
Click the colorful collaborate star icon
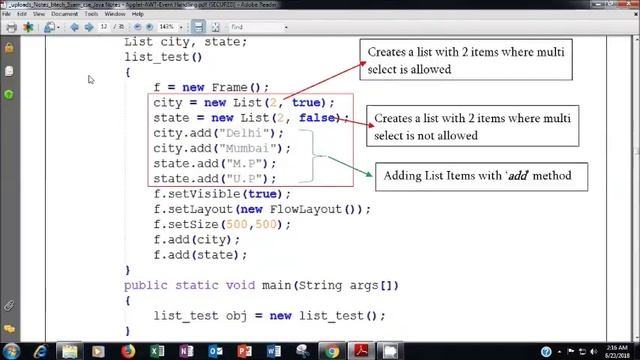click(x=28, y=27)
